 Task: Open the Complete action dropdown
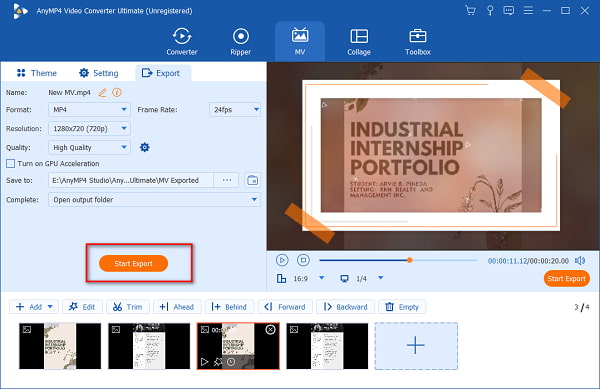click(154, 200)
